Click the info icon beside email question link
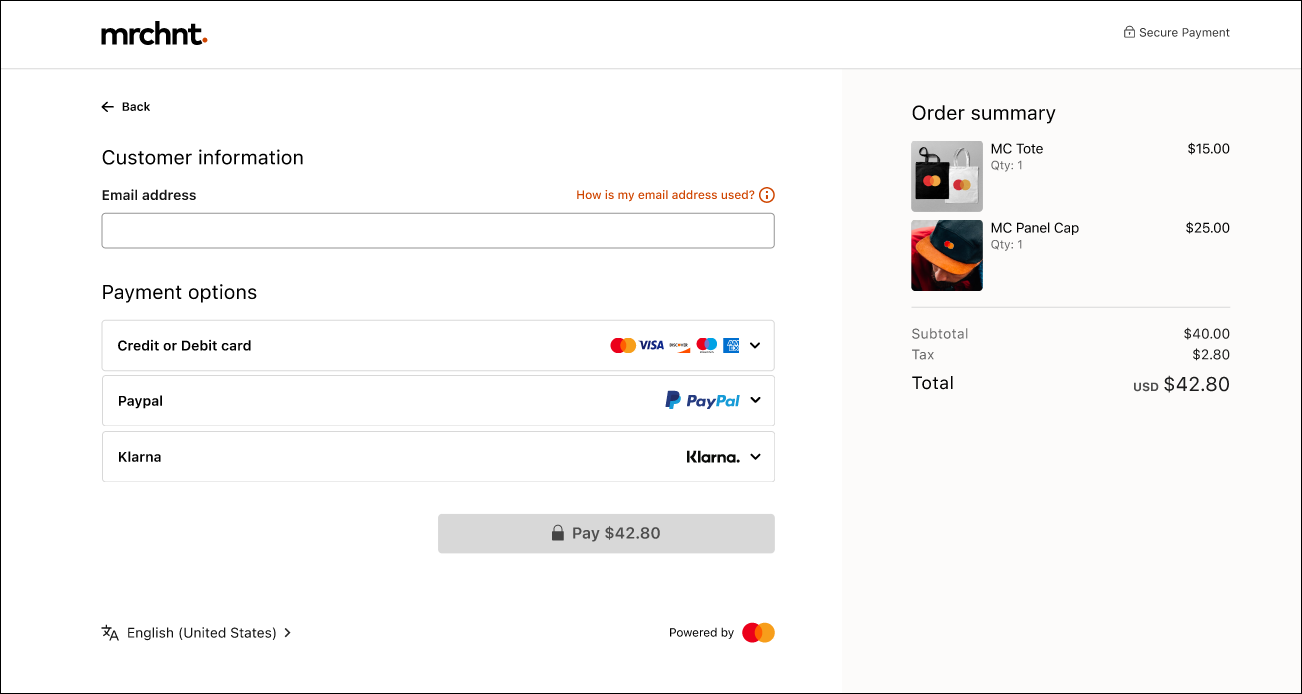The height and width of the screenshot is (694, 1302). 767,195
